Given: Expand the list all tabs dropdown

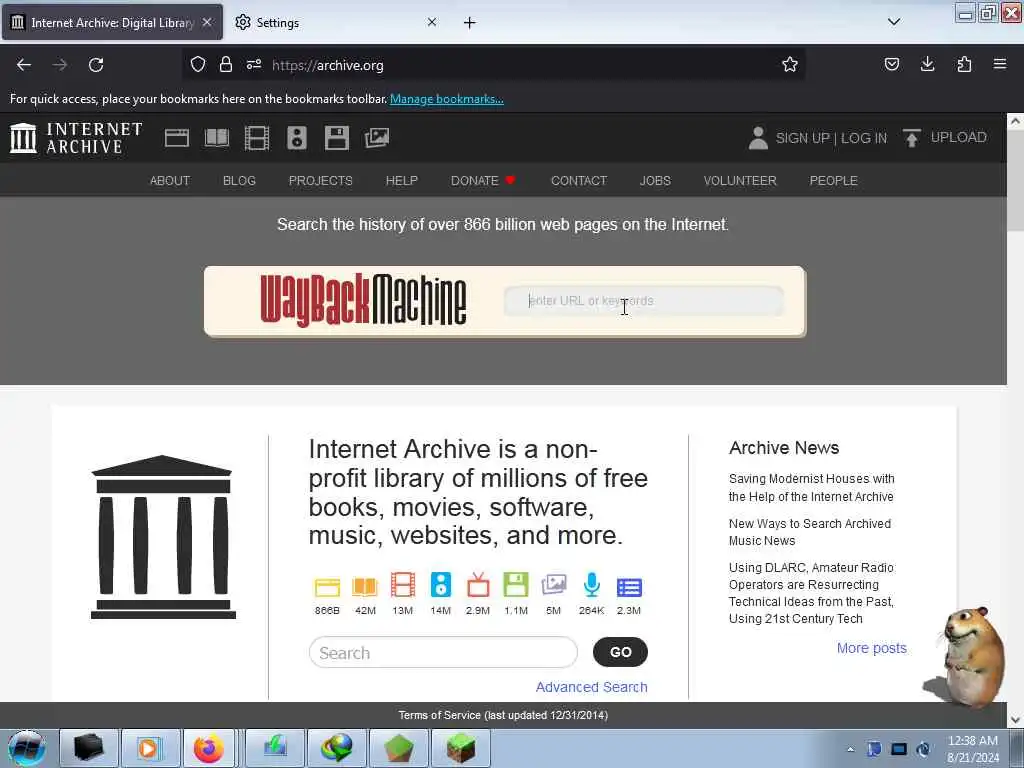Looking at the screenshot, I should pos(894,22).
